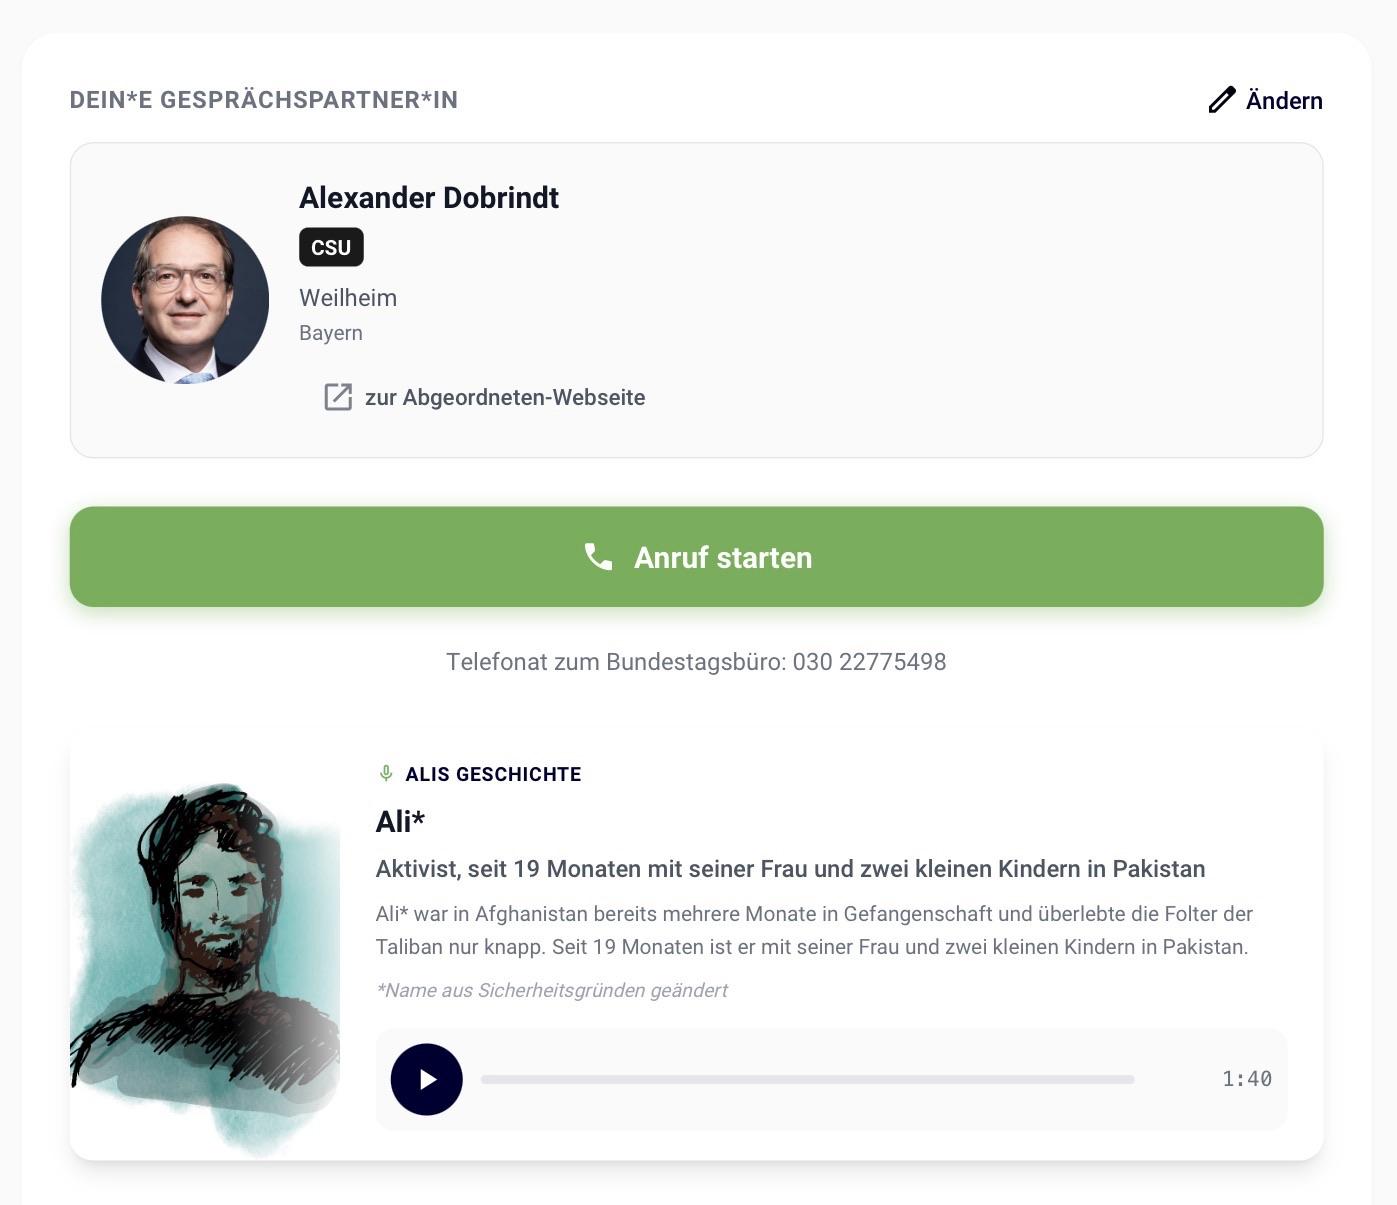Click the phone icon in the call button
This screenshot has width=1397, height=1205.
pos(598,557)
